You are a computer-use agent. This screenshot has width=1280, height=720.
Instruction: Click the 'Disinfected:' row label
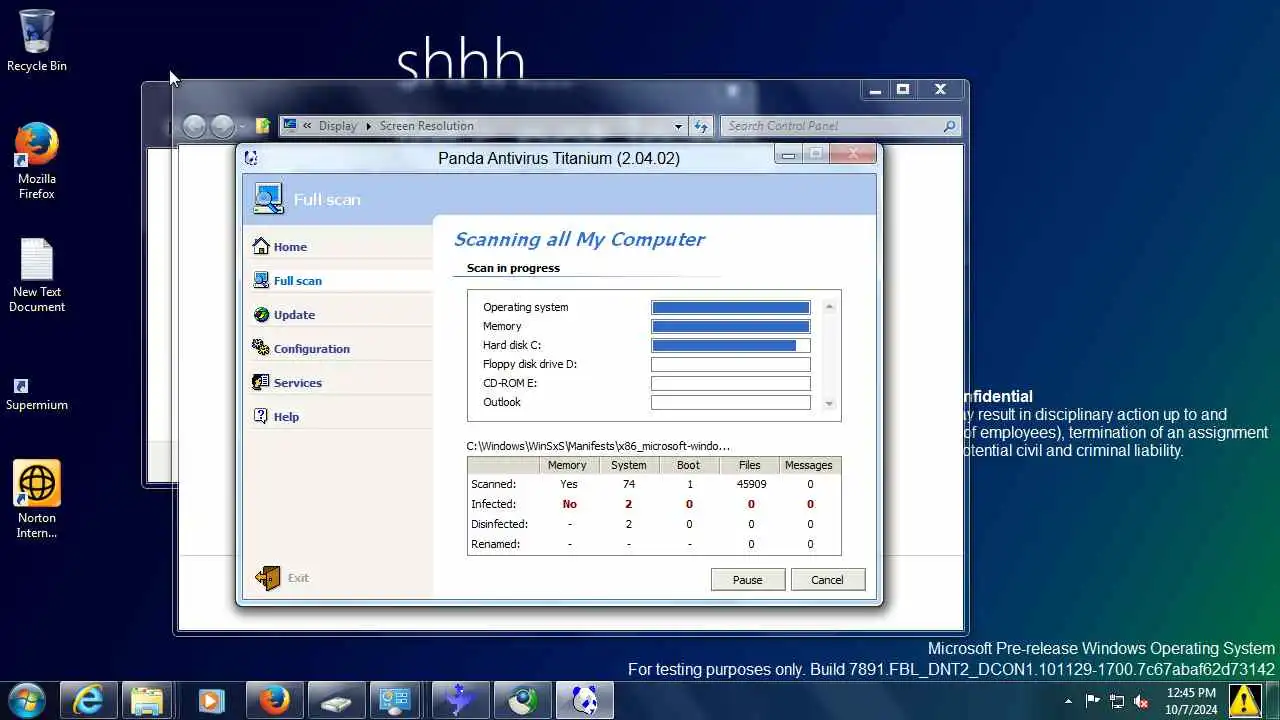tap(499, 524)
